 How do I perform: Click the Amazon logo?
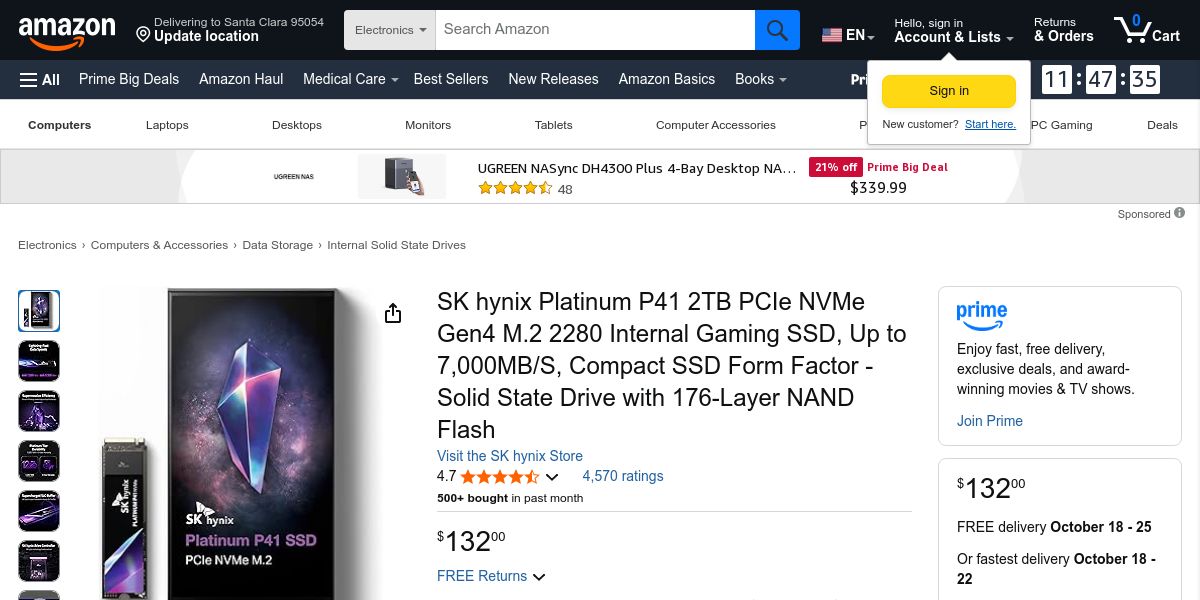(x=66, y=31)
